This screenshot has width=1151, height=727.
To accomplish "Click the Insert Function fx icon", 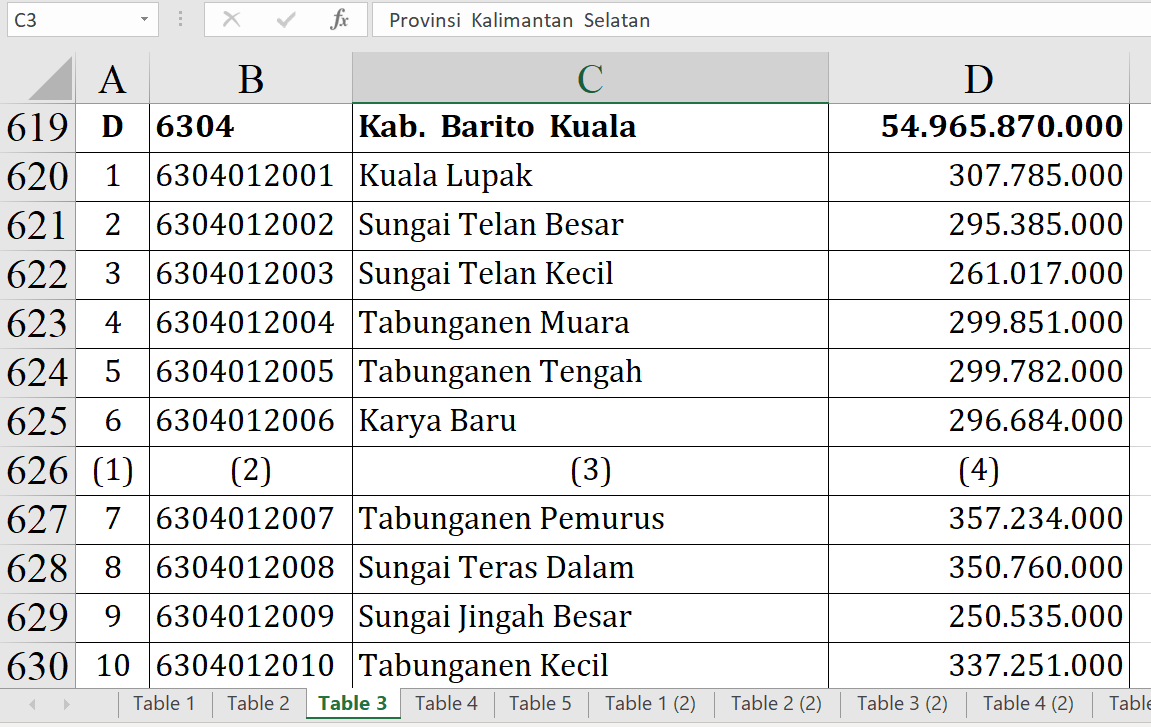I will (x=339, y=20).
